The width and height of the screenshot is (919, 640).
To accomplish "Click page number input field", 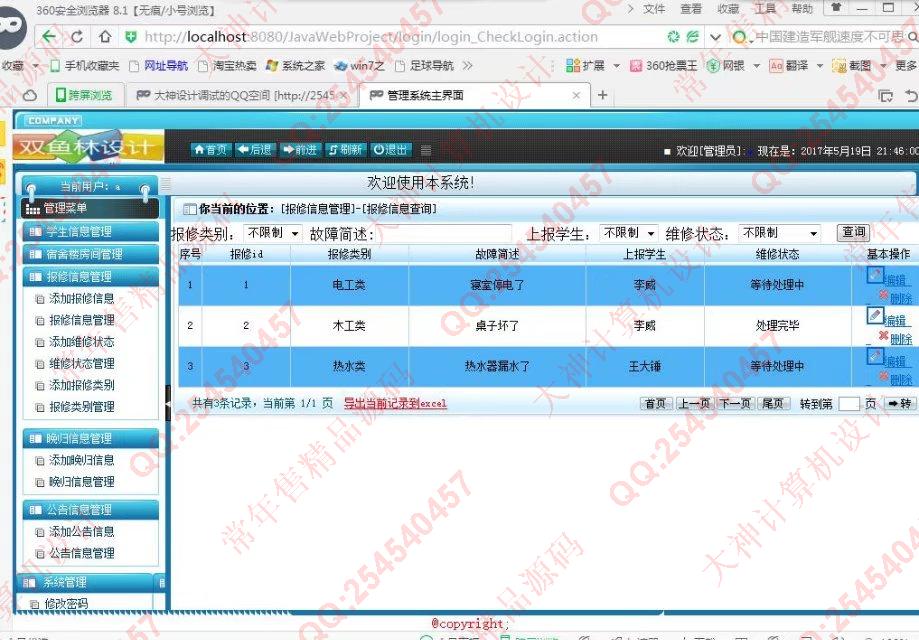I will point(848,403).
